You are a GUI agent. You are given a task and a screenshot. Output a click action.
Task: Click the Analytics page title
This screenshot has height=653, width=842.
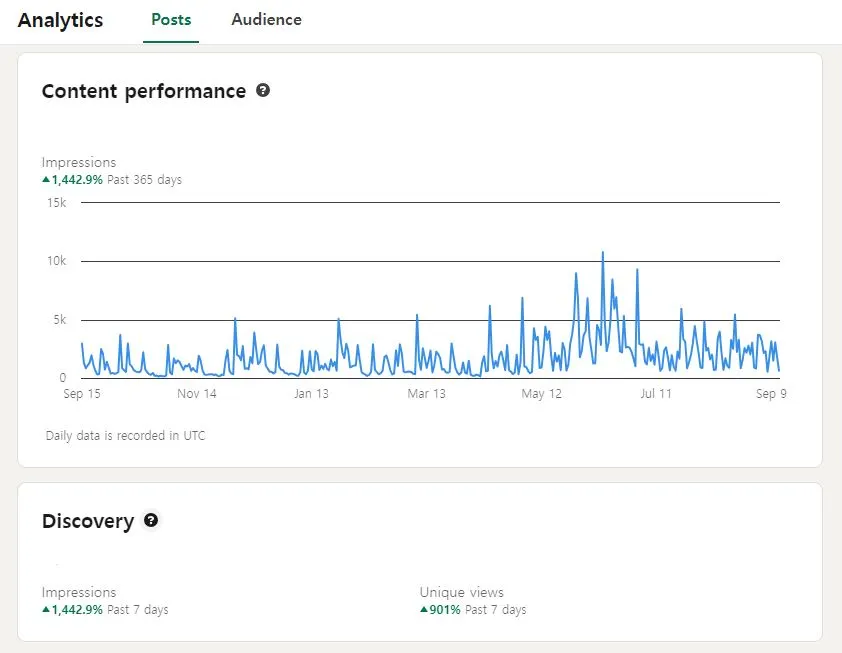coord(61,20)
